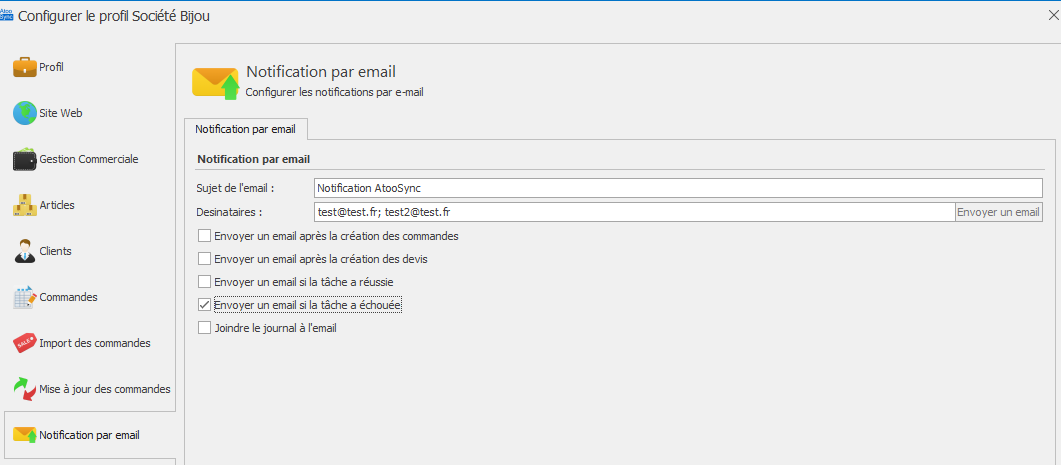Image resolution: width=1061 pixels, height=465 pixels.
Task: Open Mise à jour des commandes arrows icon
Action: pyautogui.click(x=24, y=389)
